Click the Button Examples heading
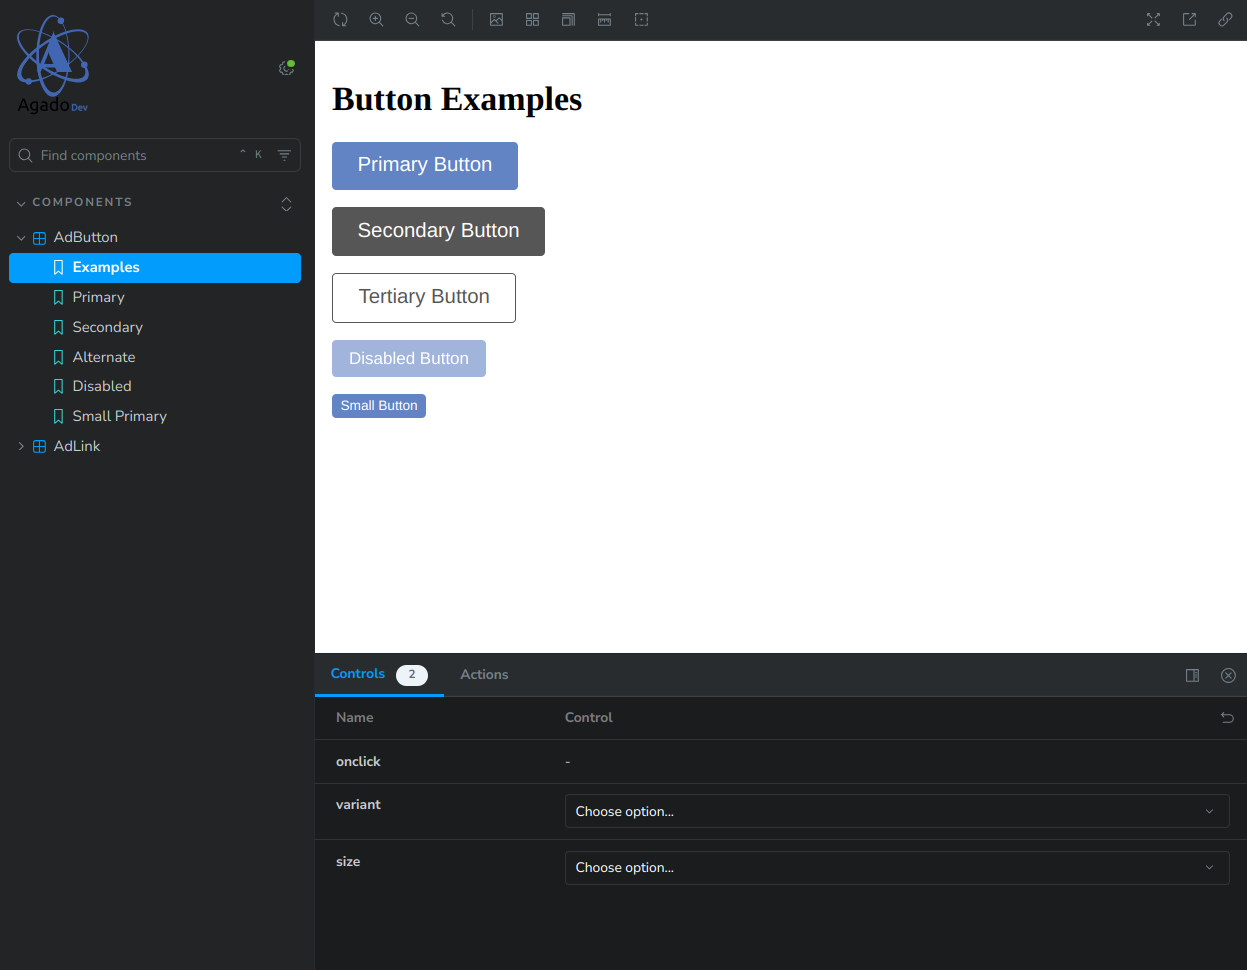Screen dimensions: 1247x970 coord(457,99)
